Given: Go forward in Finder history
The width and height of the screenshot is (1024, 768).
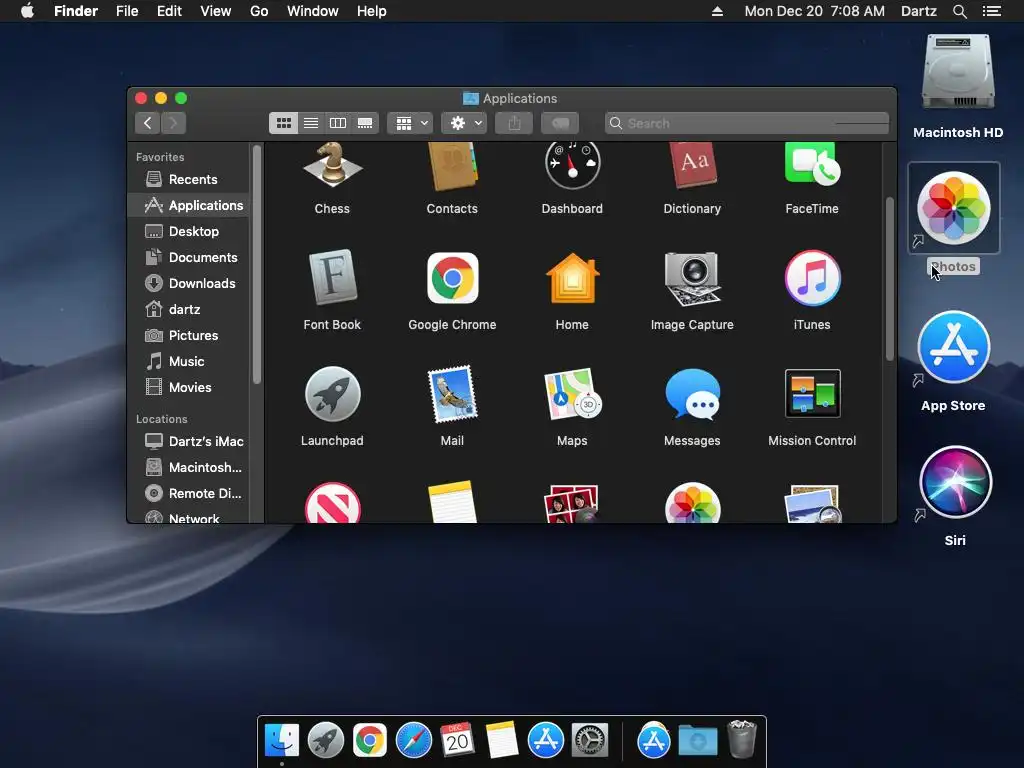Looking at the screenshot, I should (174, 123).
